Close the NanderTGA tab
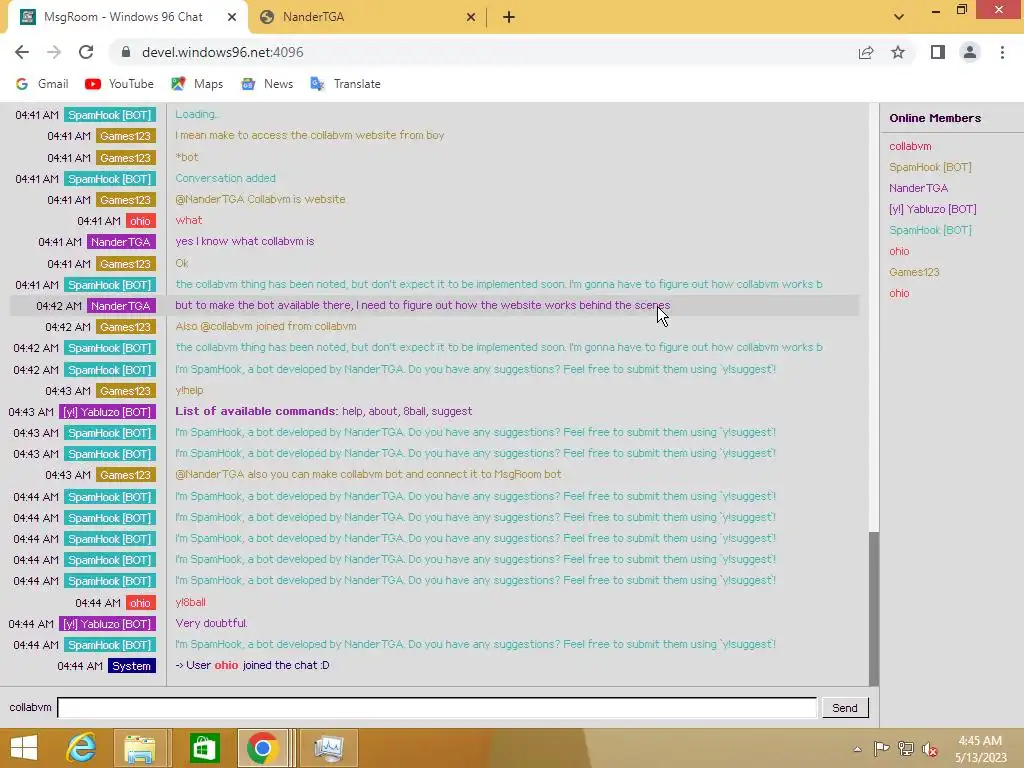Viewport: 1024px width, 768px height. 471,17
